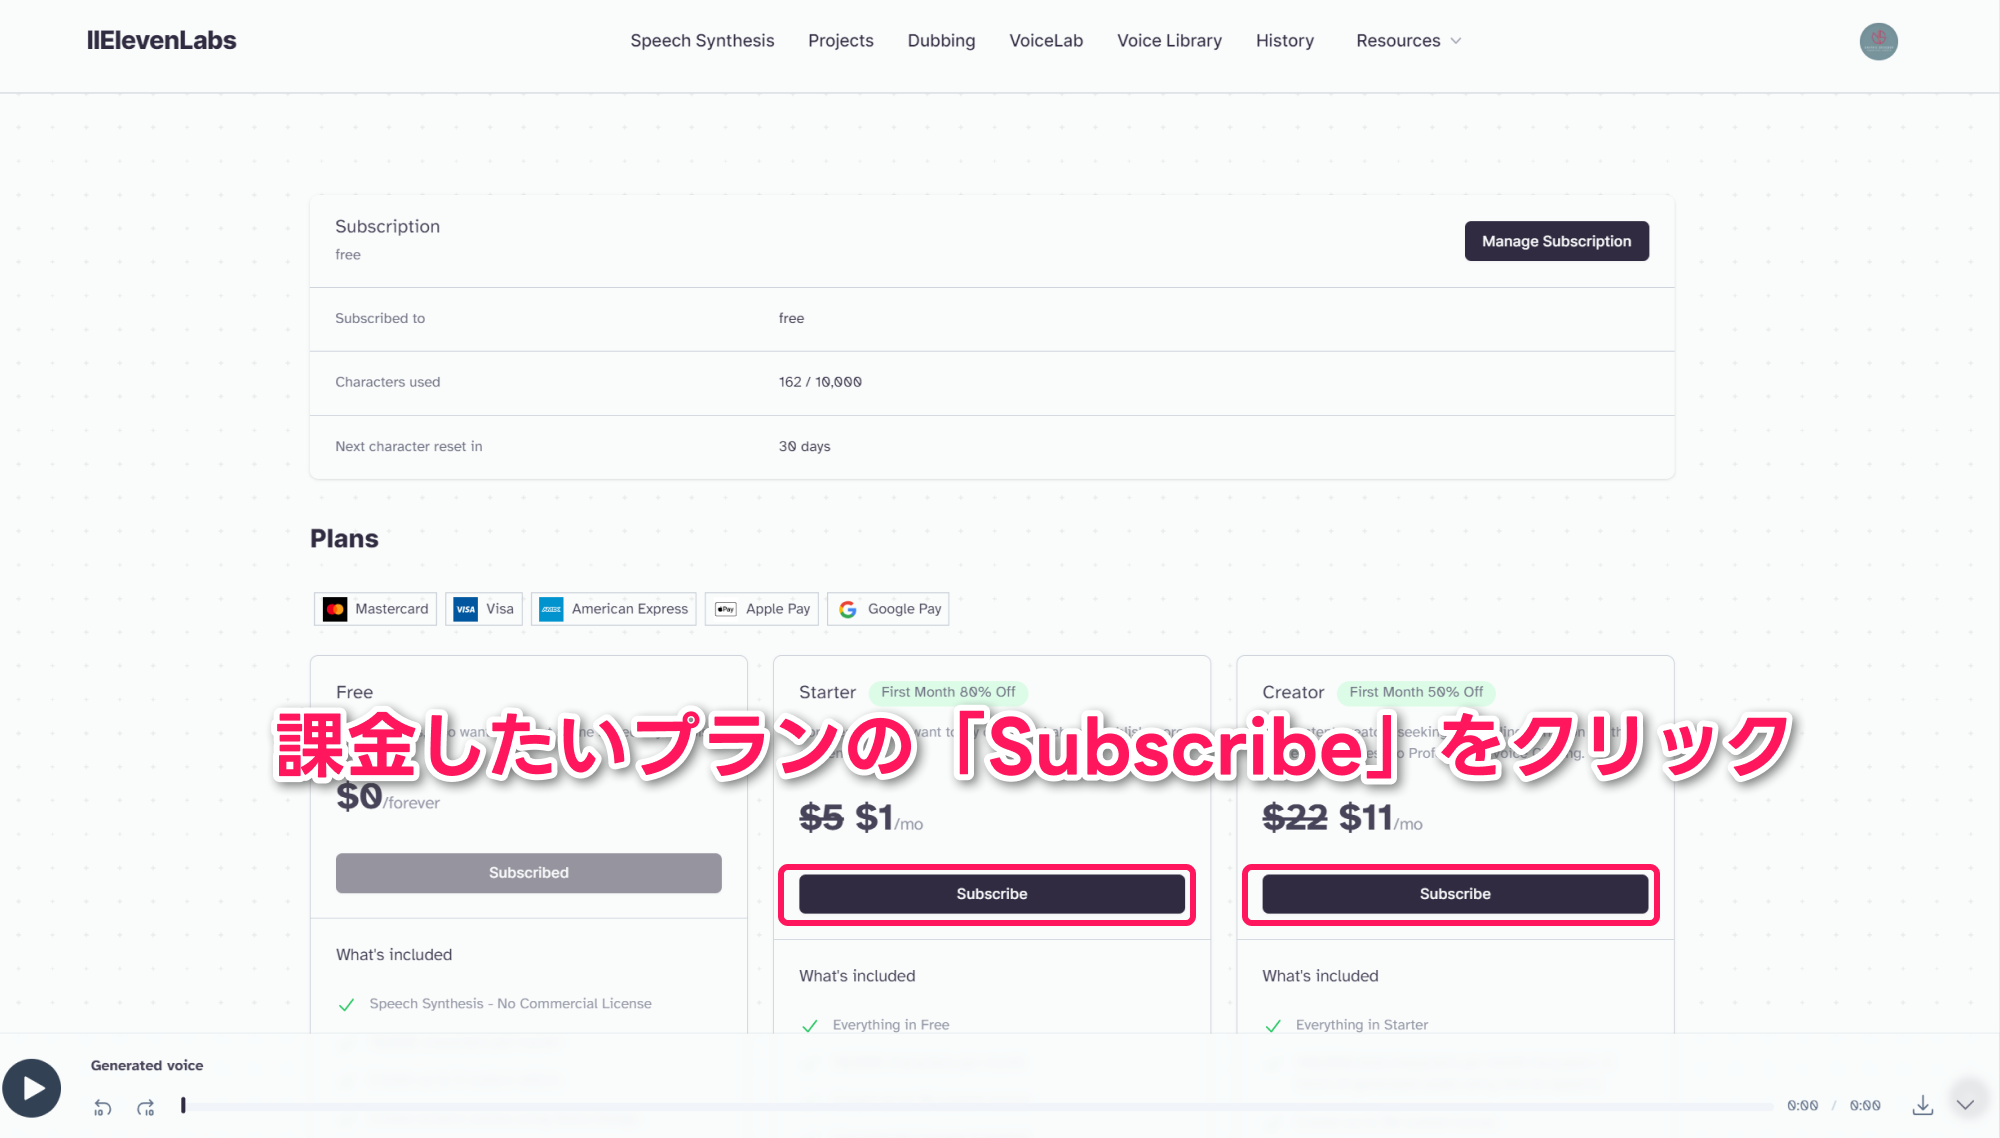Image resolution: width=2000 pixels, height=1138 pixels.
Task: Click the characters used value 162 / 10,000
Action: pos(820,382)
